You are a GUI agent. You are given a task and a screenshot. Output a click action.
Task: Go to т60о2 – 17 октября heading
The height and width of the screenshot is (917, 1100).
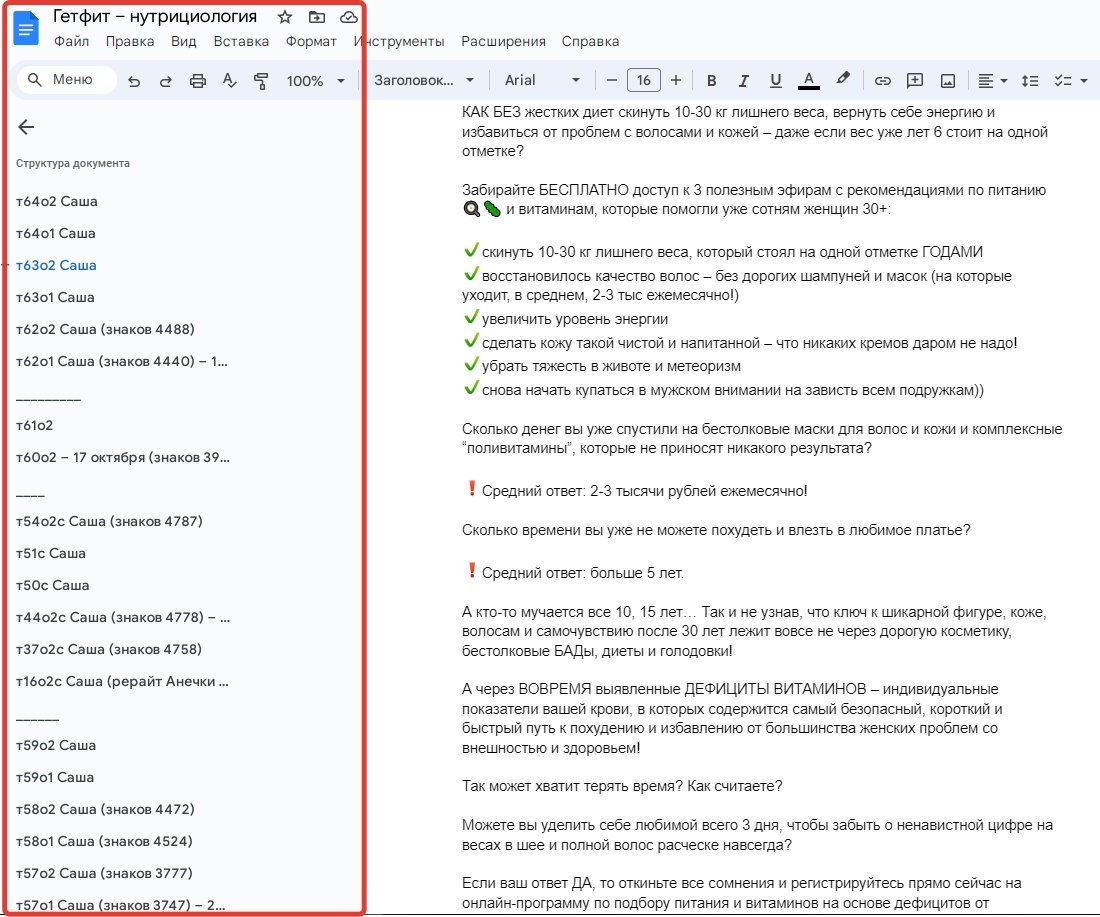click(123, 457)
